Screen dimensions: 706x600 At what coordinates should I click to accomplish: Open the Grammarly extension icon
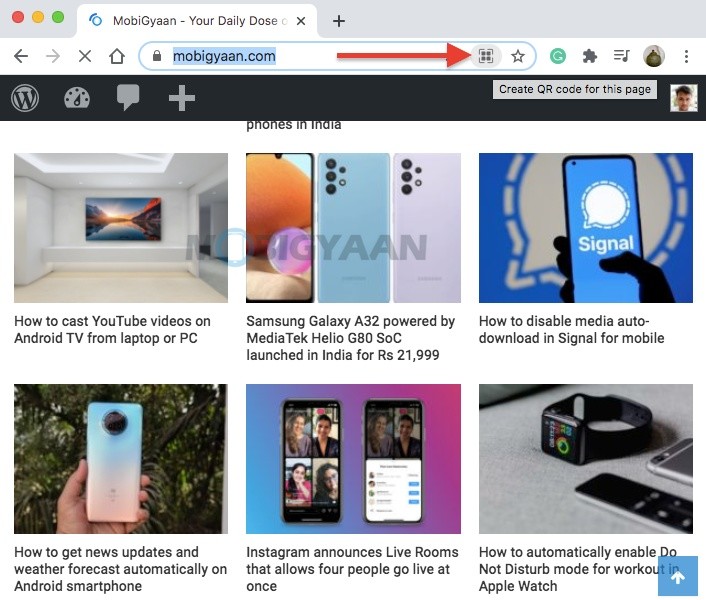point(558,56)
